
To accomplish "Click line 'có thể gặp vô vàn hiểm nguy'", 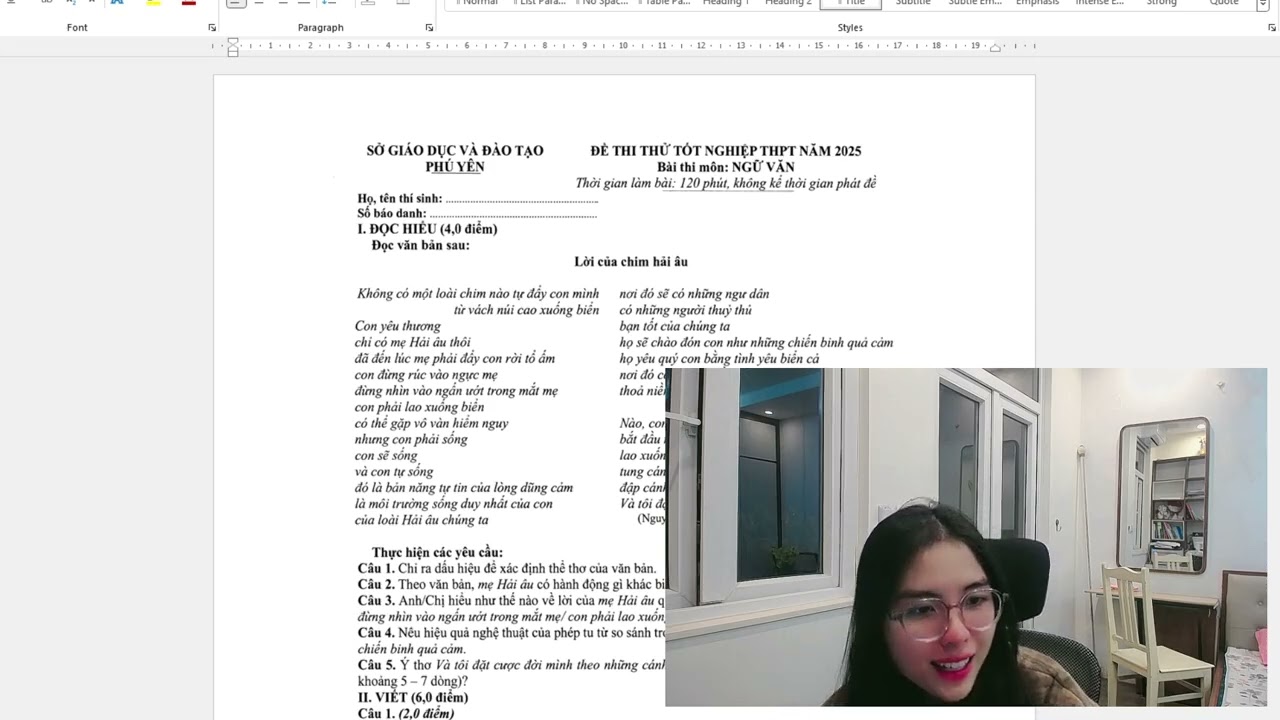I will click(432, 423).
